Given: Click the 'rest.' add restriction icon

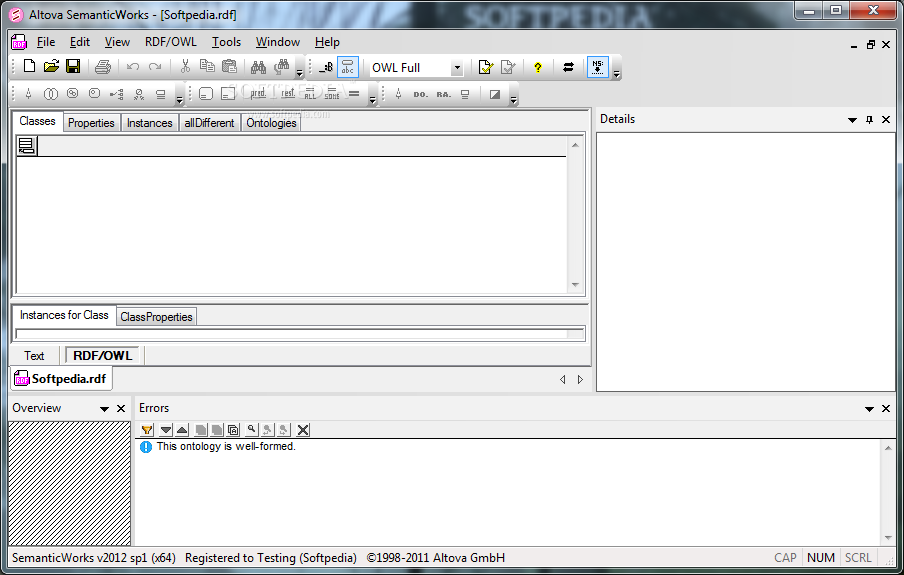Looking at the screenshot, I should (x=288, y=93).
